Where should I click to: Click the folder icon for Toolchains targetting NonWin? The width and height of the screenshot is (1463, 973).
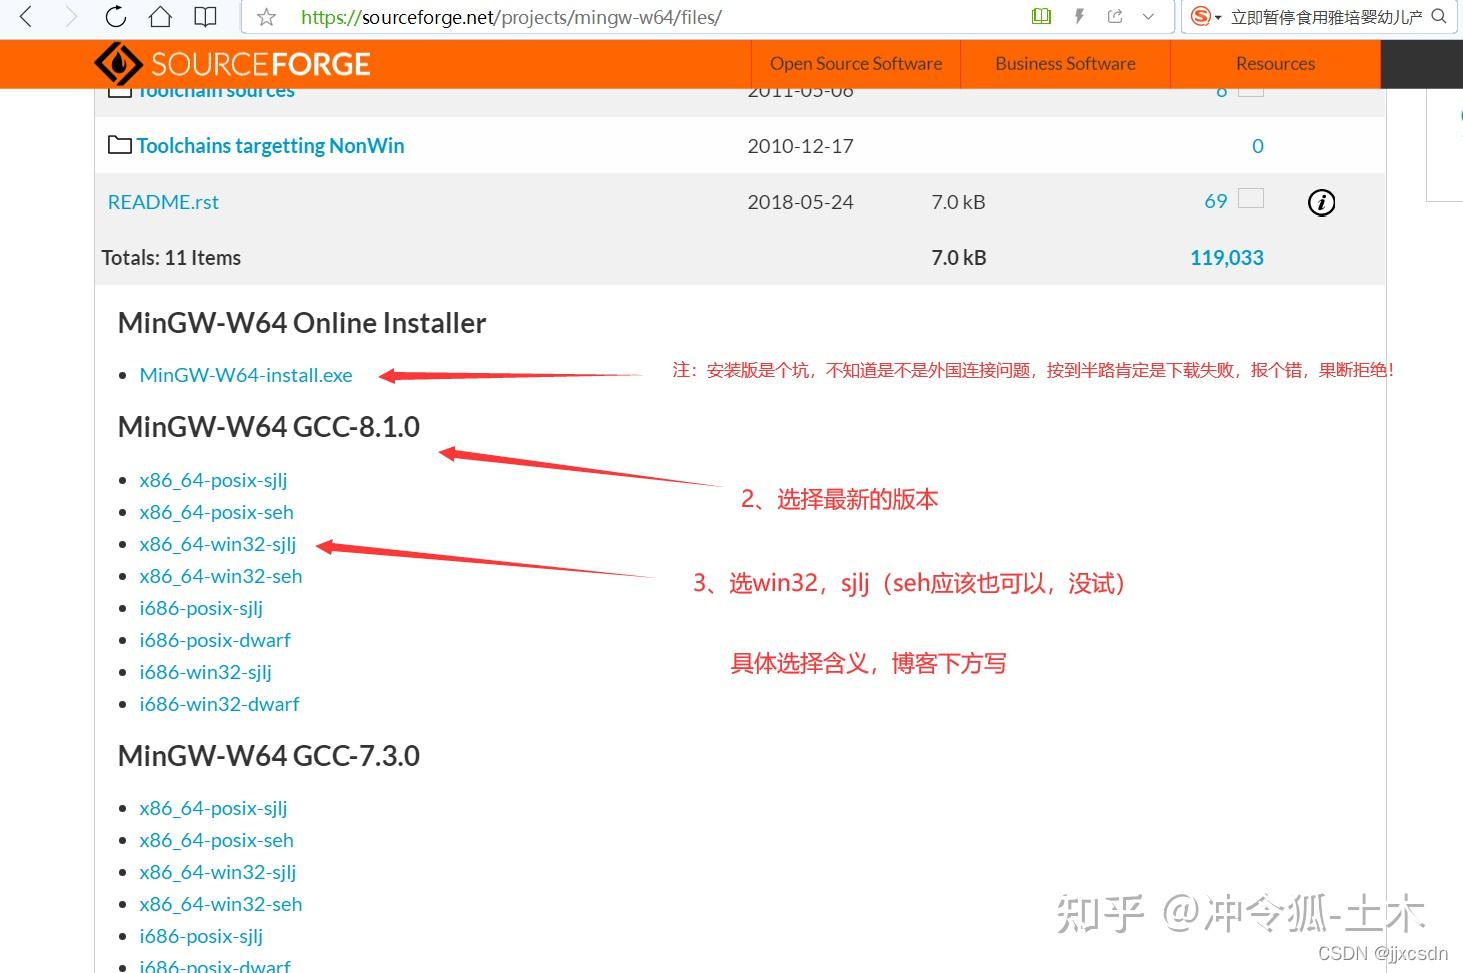[118, 144]
